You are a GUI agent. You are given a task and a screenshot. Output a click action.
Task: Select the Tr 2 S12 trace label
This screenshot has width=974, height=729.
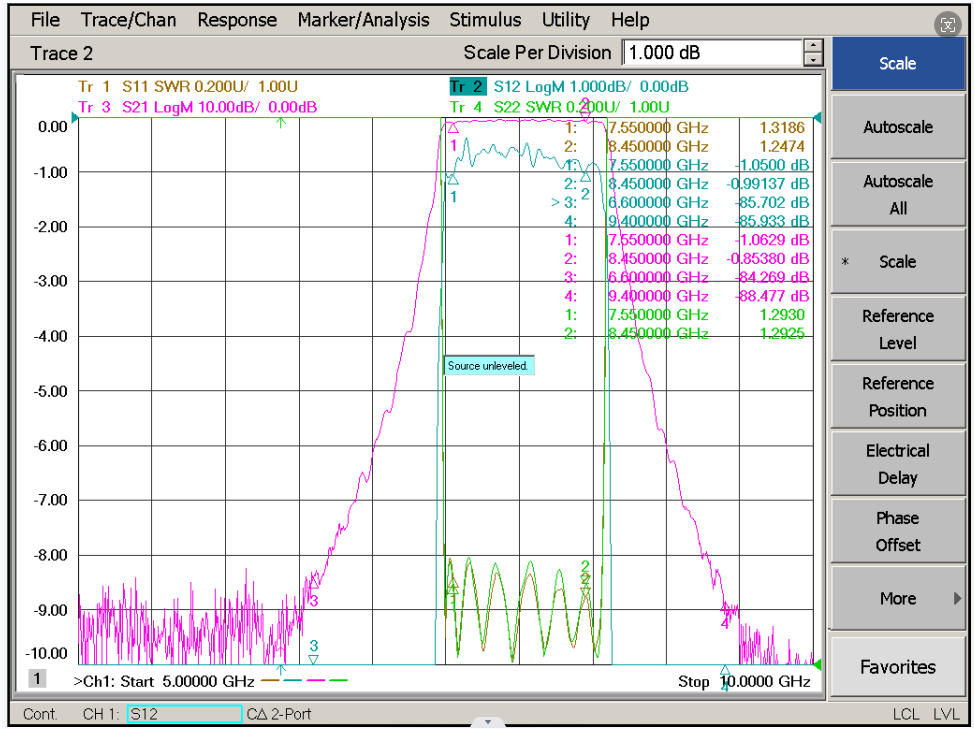[x=569, y=86]
